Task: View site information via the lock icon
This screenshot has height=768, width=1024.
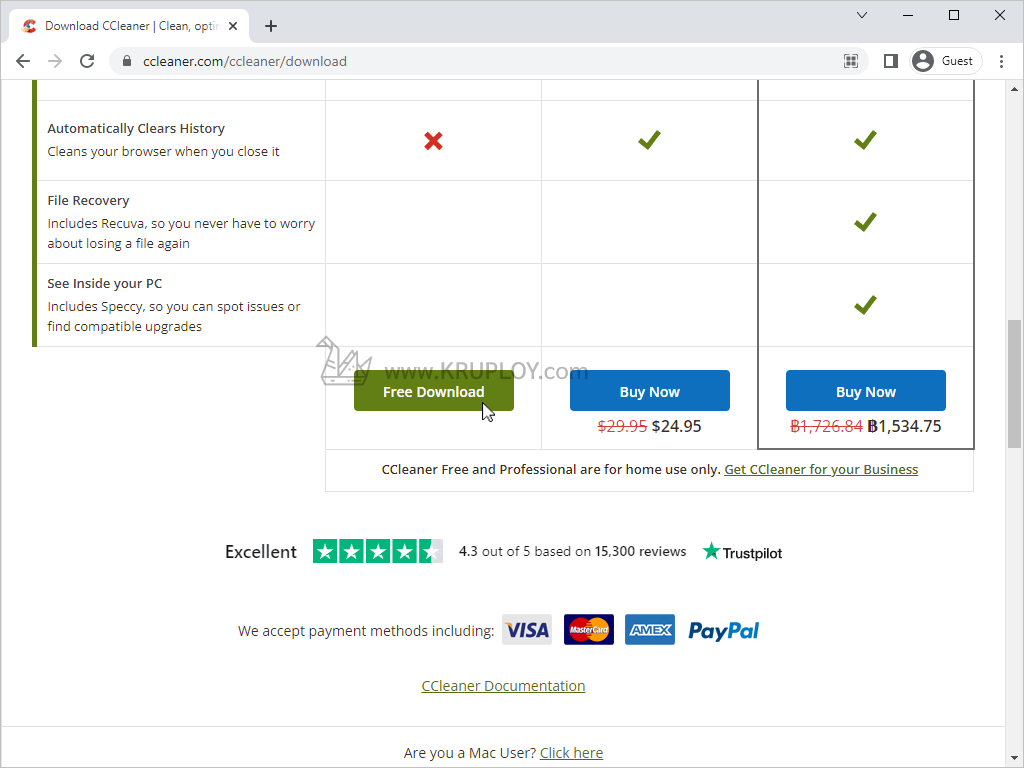Action: (x=127, y=61)
